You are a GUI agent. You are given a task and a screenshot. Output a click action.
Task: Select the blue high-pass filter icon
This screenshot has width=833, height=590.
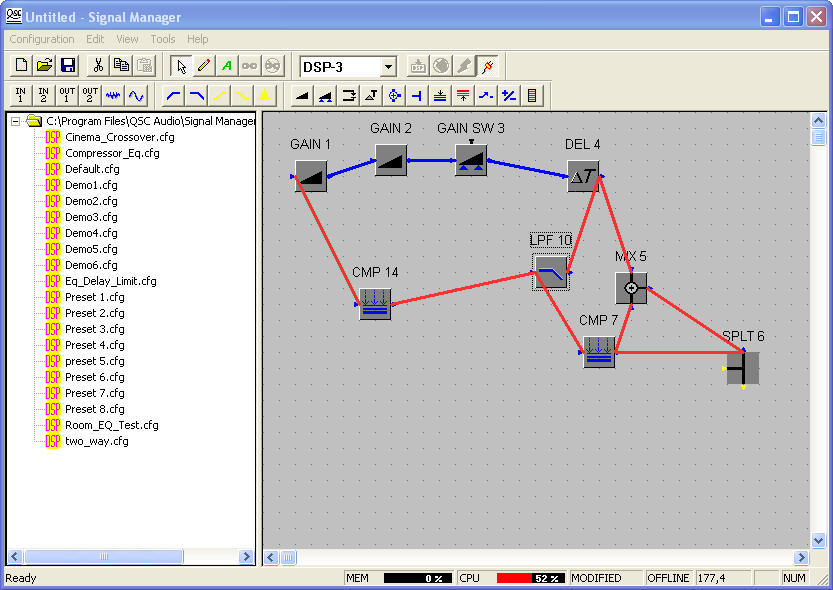point(173,96)
